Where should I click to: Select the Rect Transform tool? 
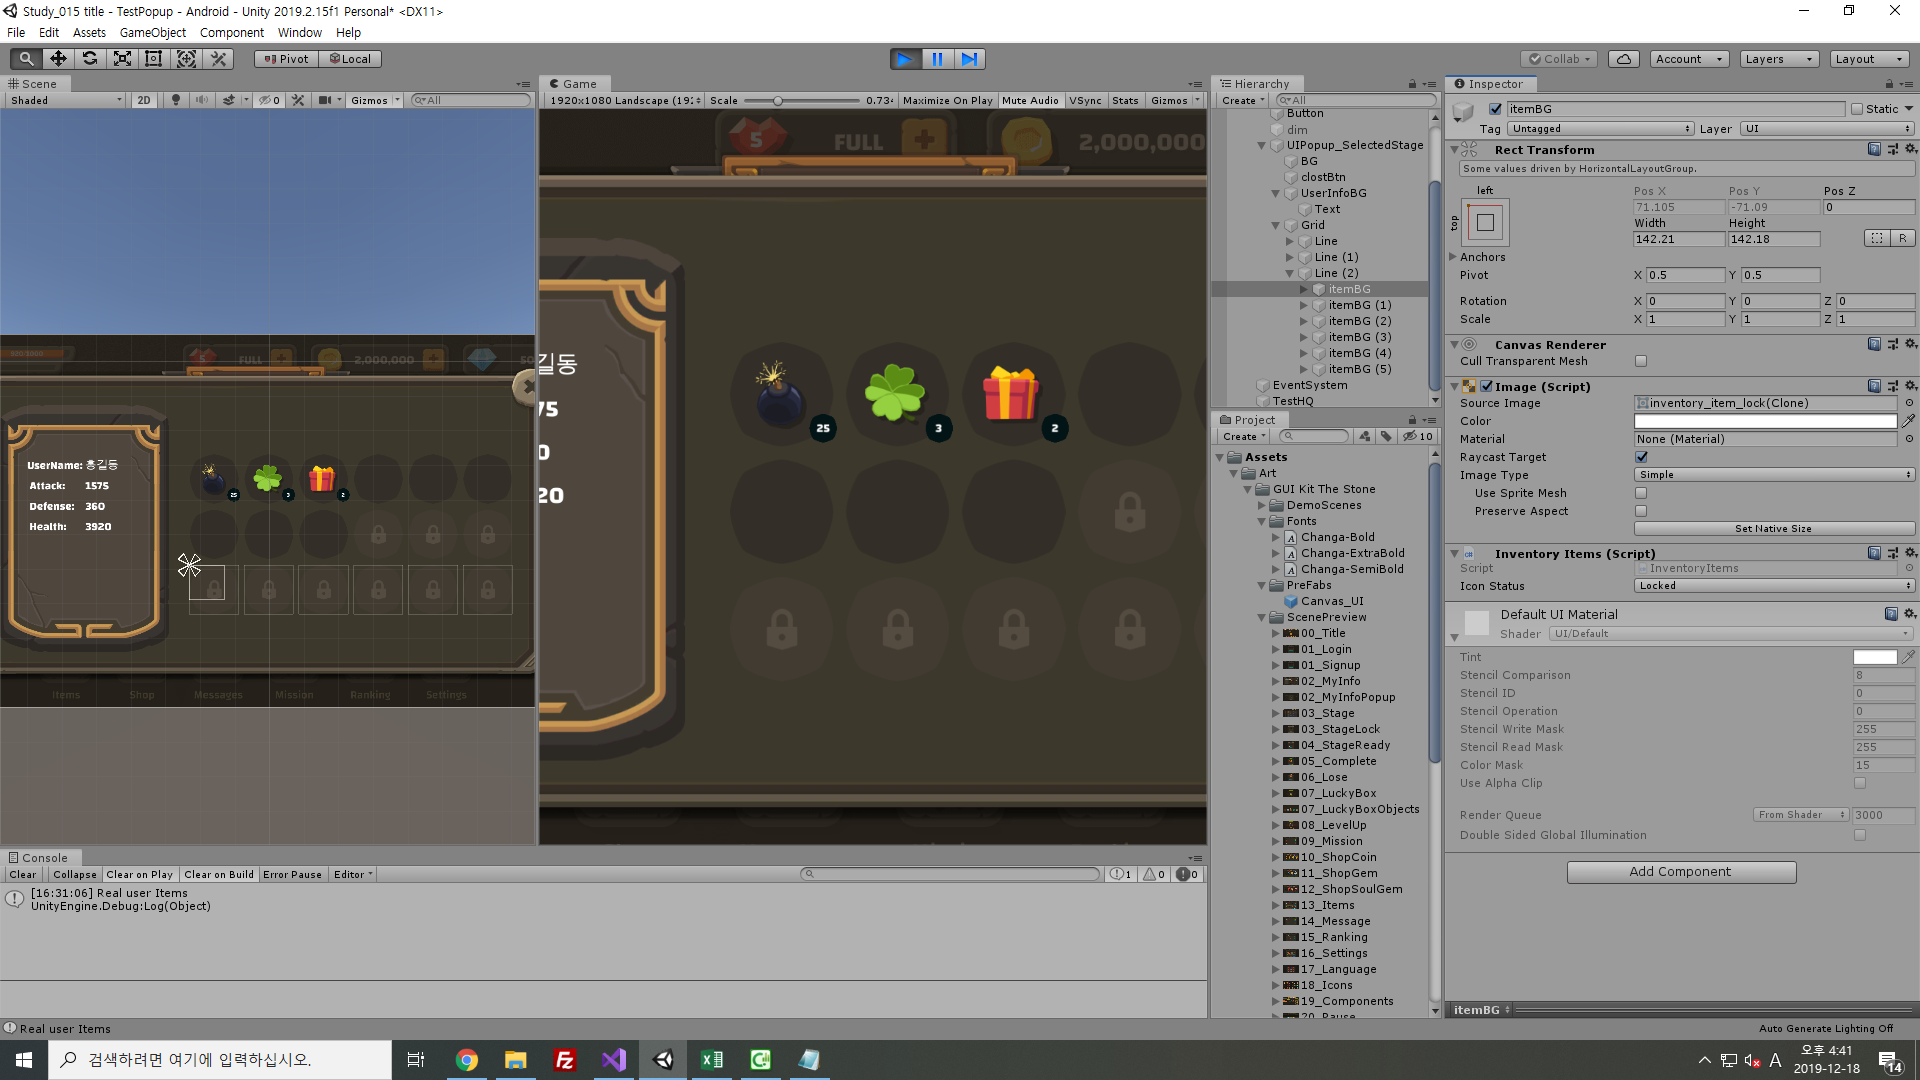[x=154, y=59]
